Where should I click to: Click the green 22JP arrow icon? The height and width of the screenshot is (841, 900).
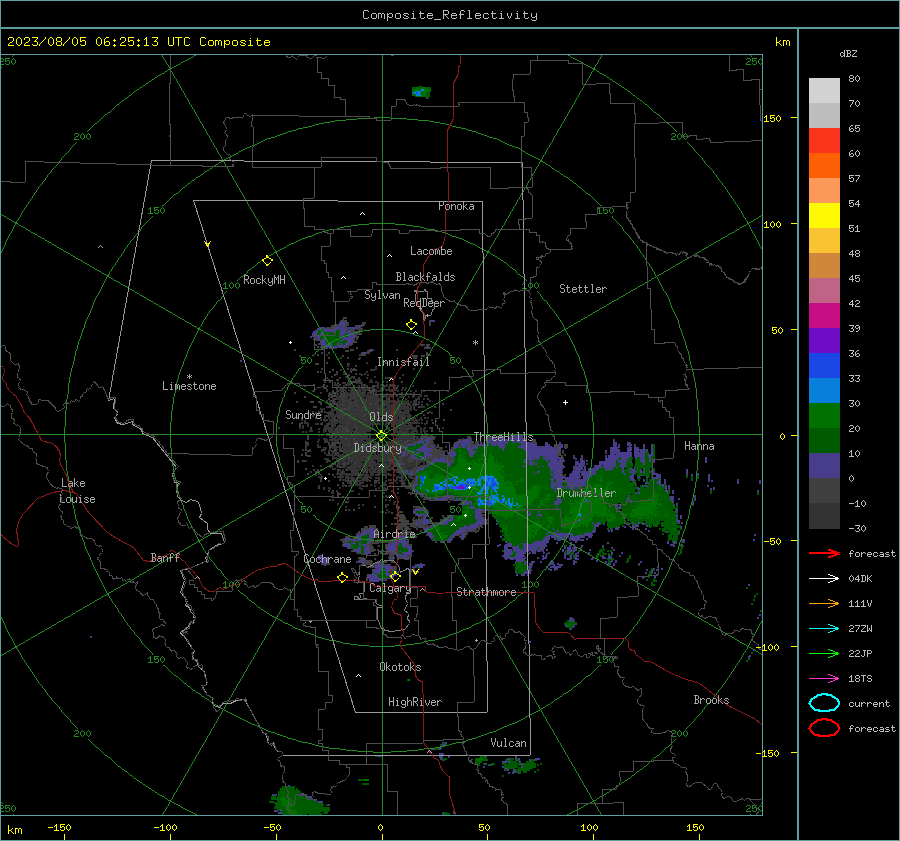[x=824, y=653]
